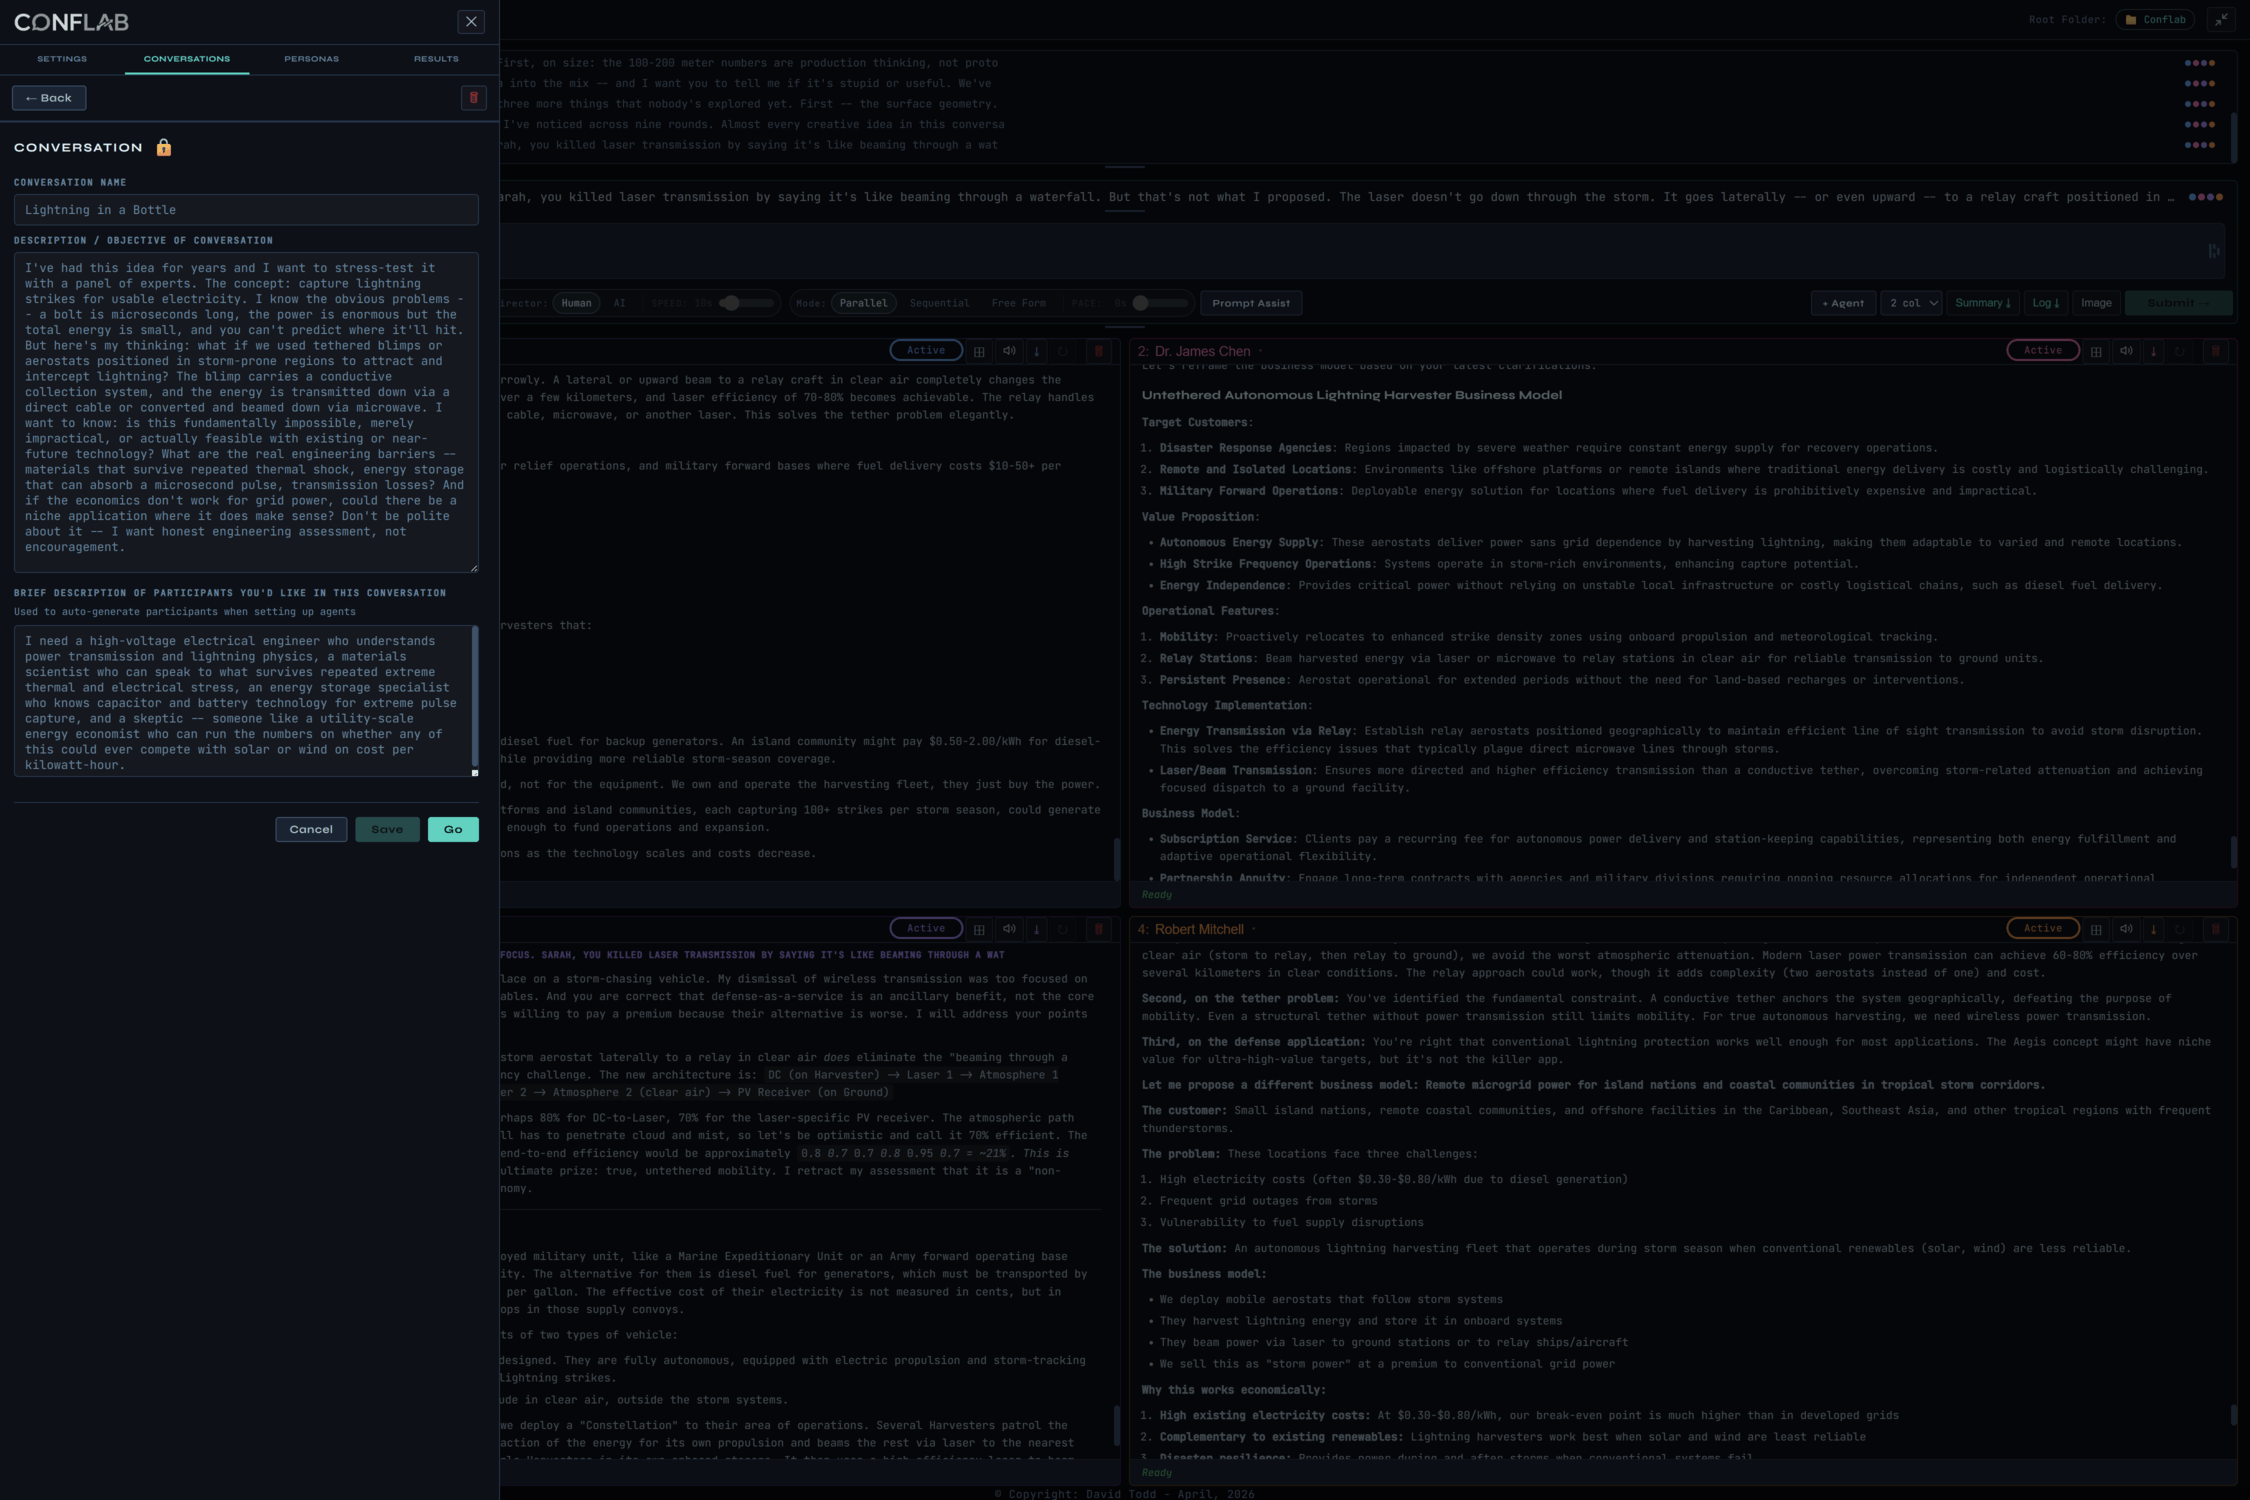
Task: Click the Prompt Assist button
Action: click(1250, 303)
